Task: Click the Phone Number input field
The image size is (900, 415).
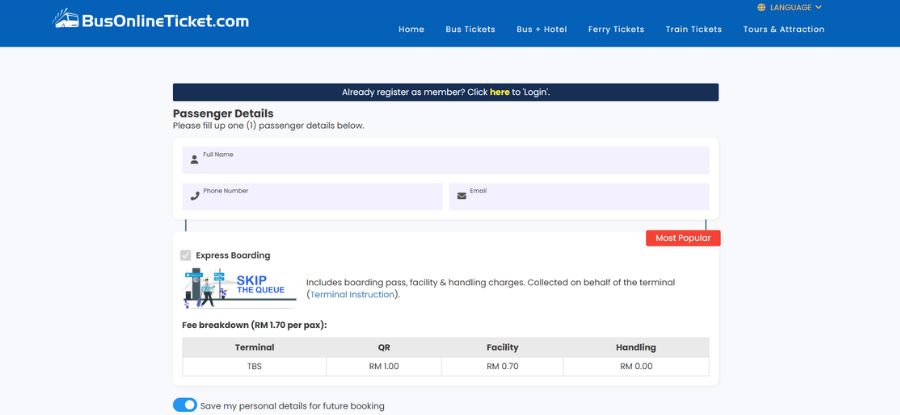Action: point(312,196)
